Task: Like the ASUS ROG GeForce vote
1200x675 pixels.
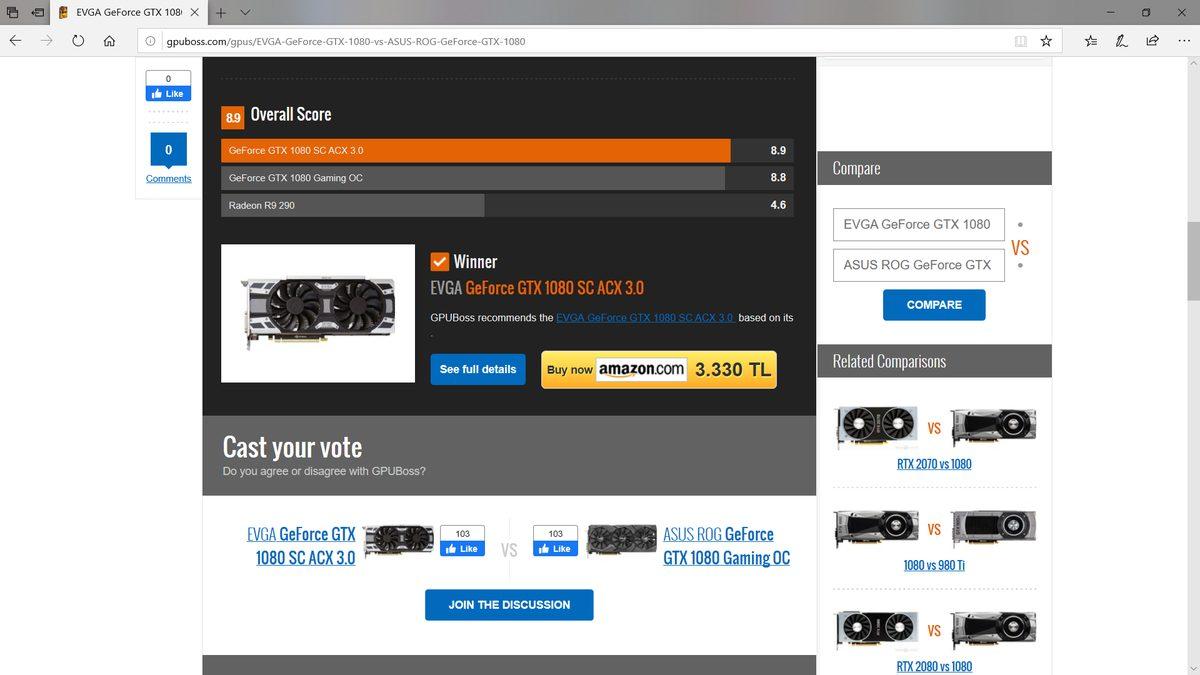Action: 555,548
